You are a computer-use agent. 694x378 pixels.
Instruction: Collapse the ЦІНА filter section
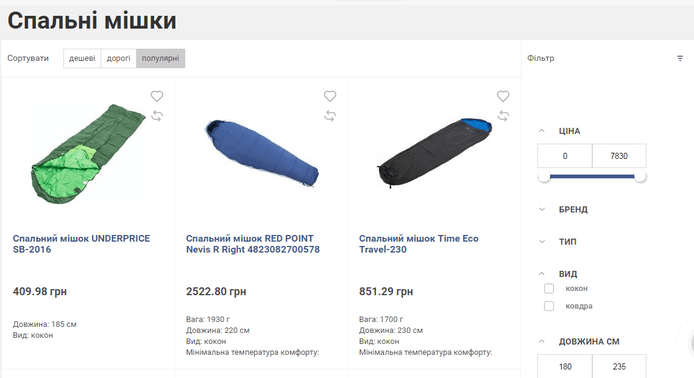coord(541,131)
